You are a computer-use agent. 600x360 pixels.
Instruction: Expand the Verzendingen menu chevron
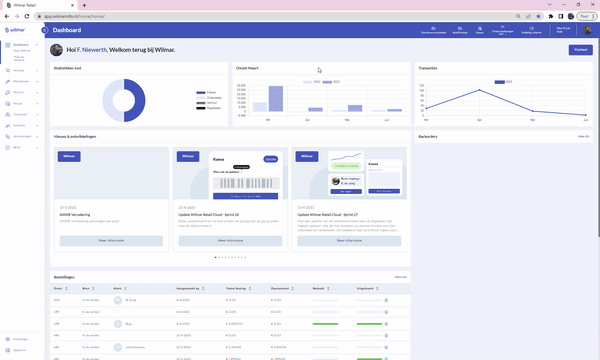click(37, 137)
